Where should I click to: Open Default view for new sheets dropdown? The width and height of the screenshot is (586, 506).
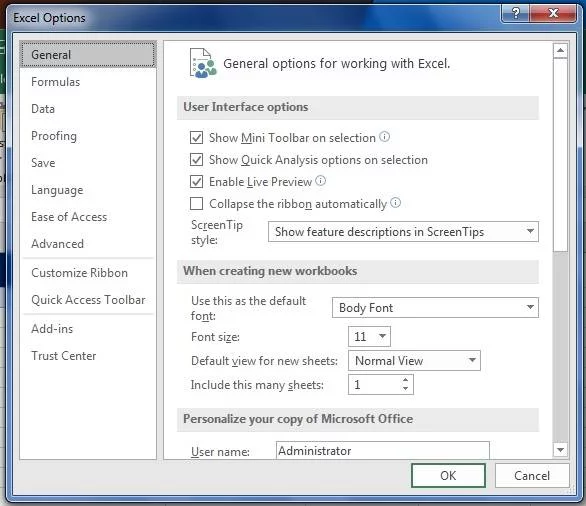coord(414,361)
